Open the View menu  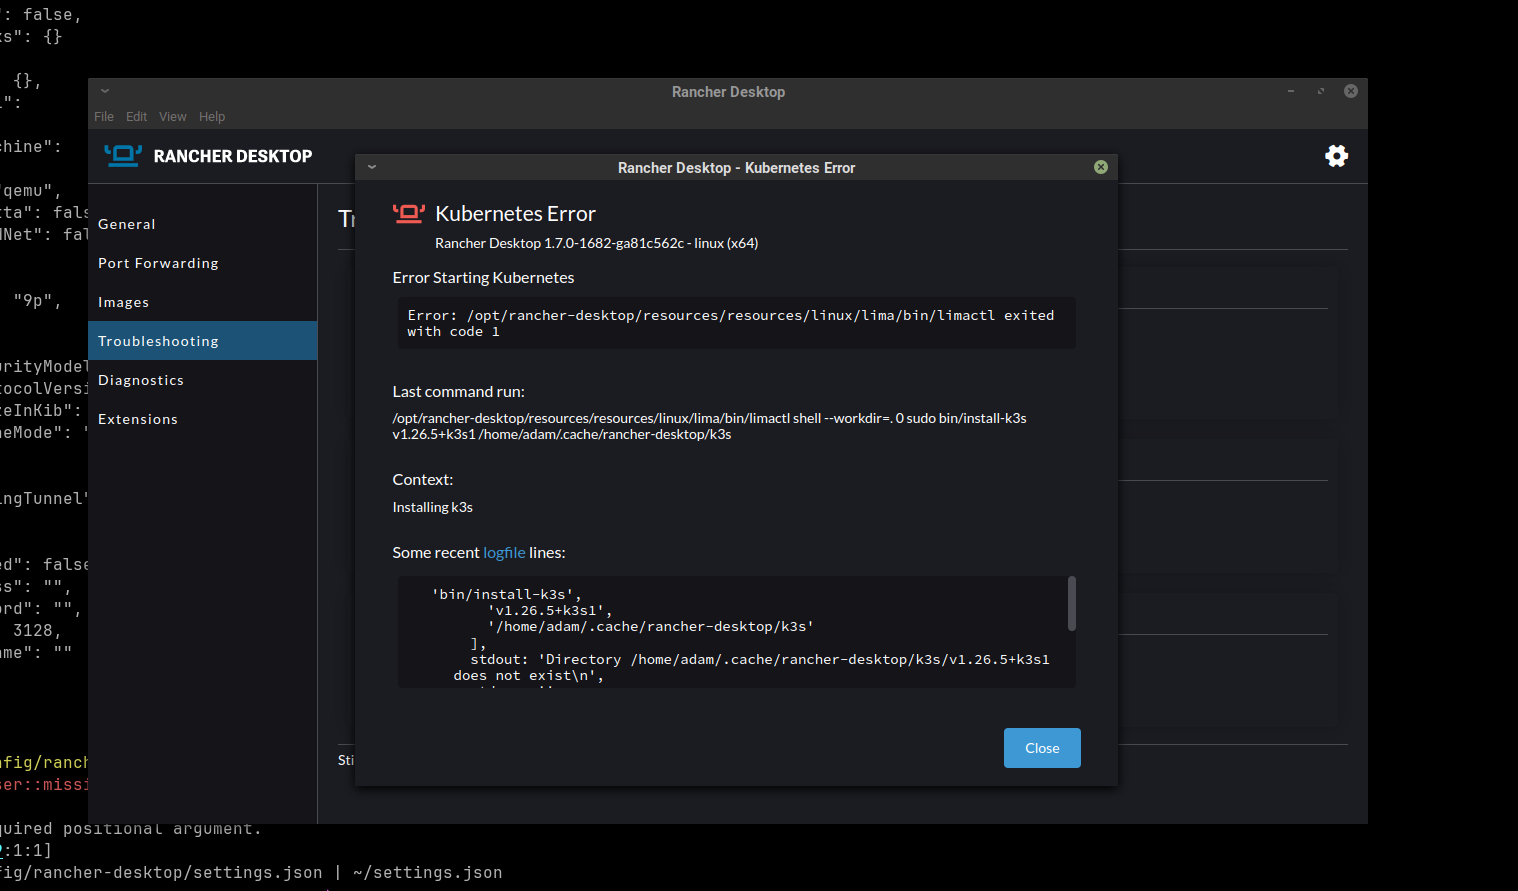172,116
